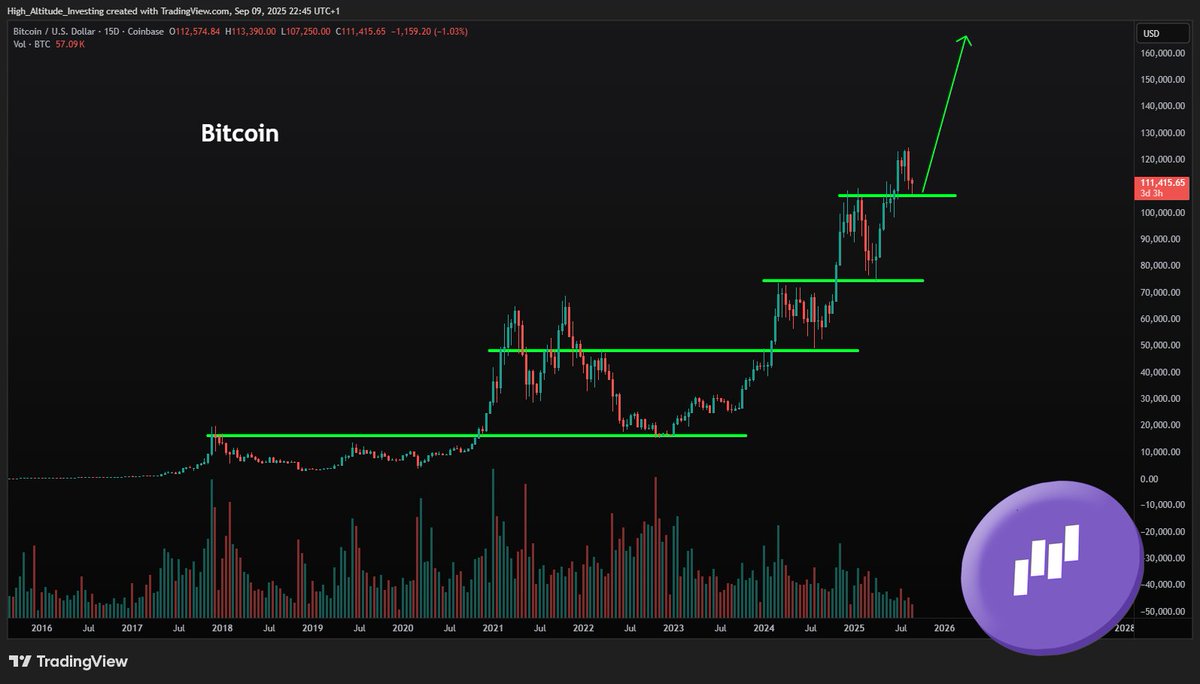
Task: Click the 2024 label on time axis
Action: 763,629
